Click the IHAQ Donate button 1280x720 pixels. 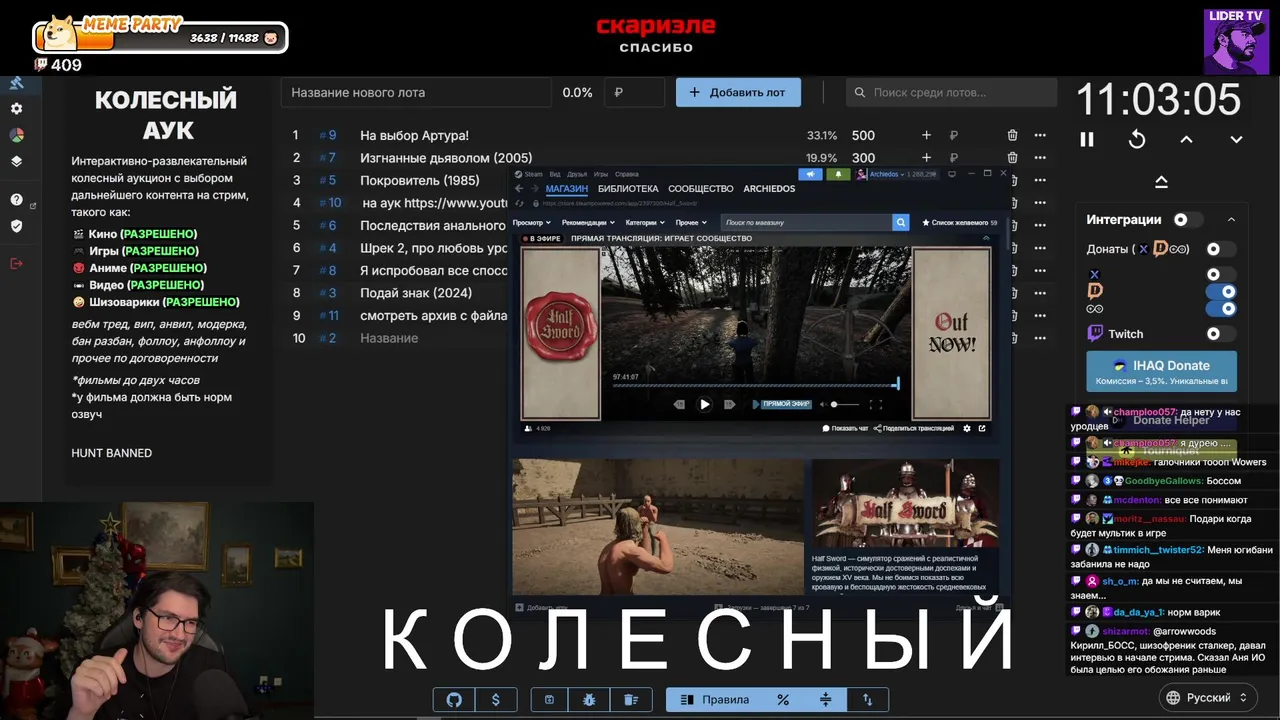coord(1161,371)
